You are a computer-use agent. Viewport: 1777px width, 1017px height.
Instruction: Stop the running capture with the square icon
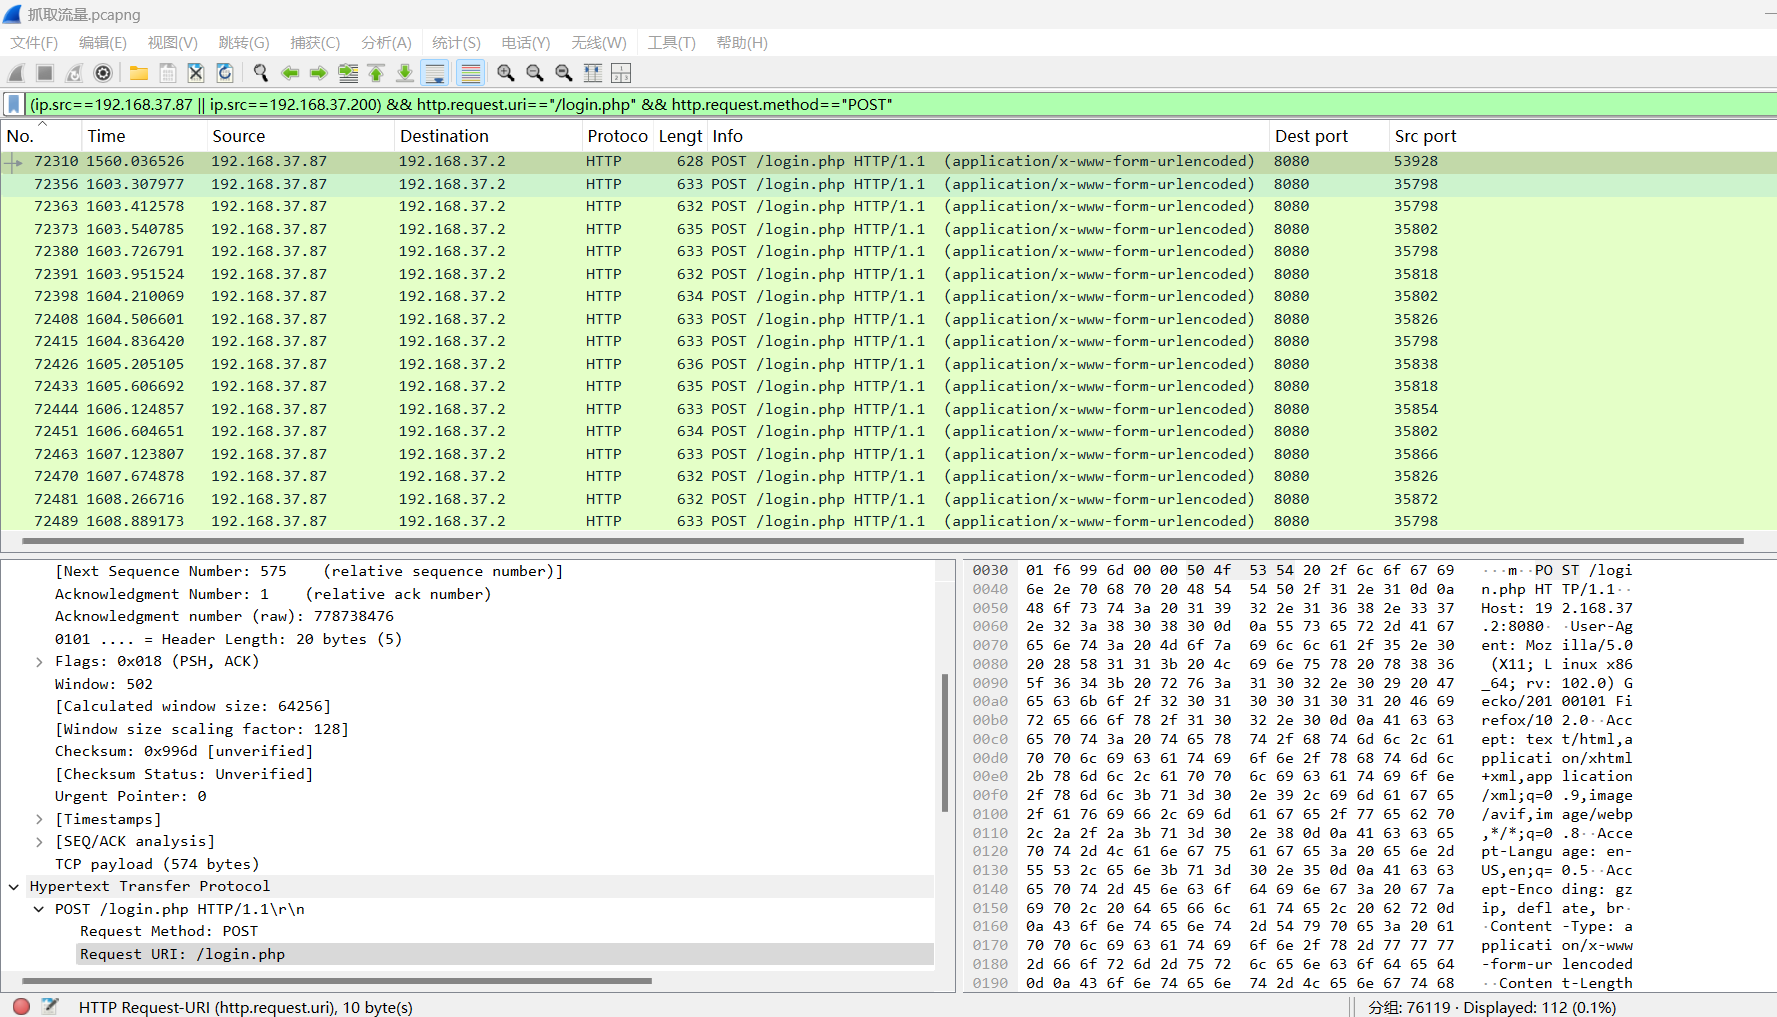45,73
